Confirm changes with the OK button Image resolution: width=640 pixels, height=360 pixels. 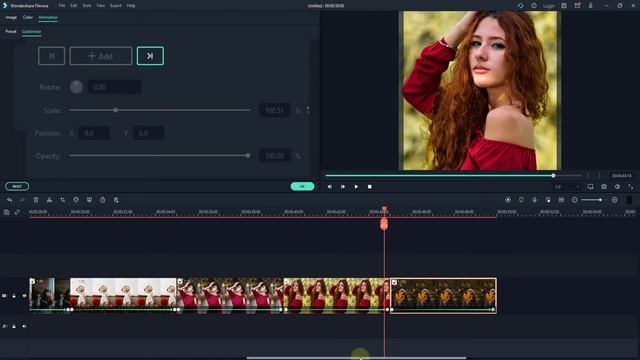click(302, 186)
